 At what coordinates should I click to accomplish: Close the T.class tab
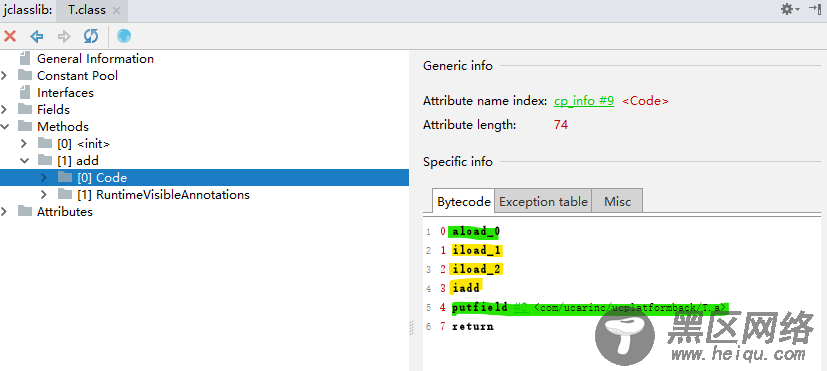click(x=117, y=10)
